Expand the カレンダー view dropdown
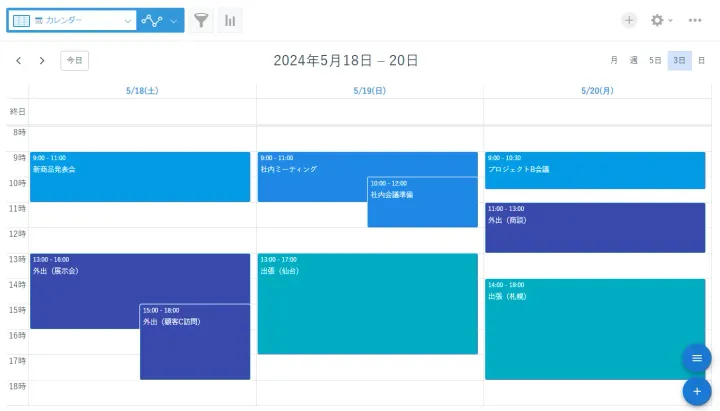The image size is (720, 411). [x=128, y=20]
